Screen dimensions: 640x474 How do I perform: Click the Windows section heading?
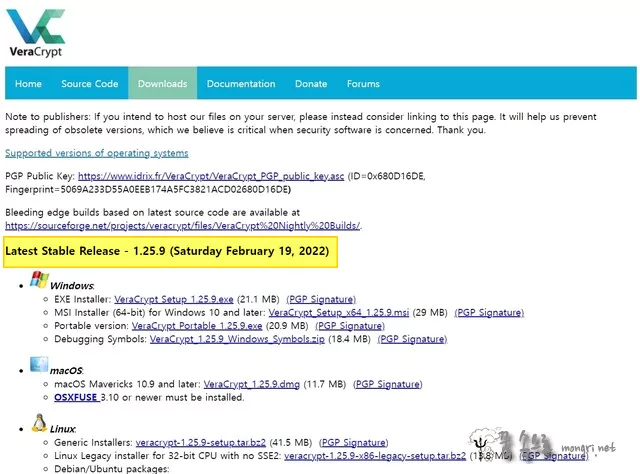click(x=72, y=286)
